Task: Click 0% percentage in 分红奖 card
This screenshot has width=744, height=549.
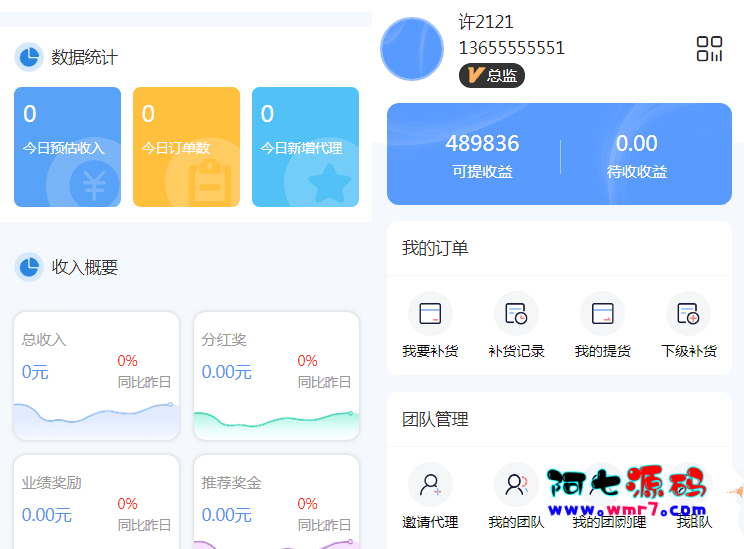Action: coord(307,361)
